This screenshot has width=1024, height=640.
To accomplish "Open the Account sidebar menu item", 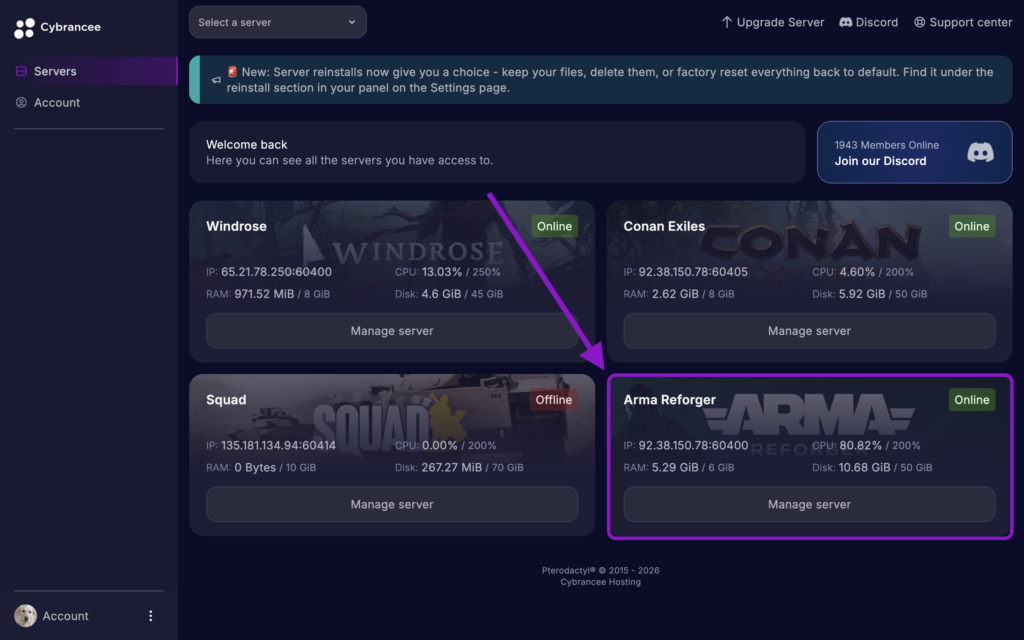I will point(89,103).
